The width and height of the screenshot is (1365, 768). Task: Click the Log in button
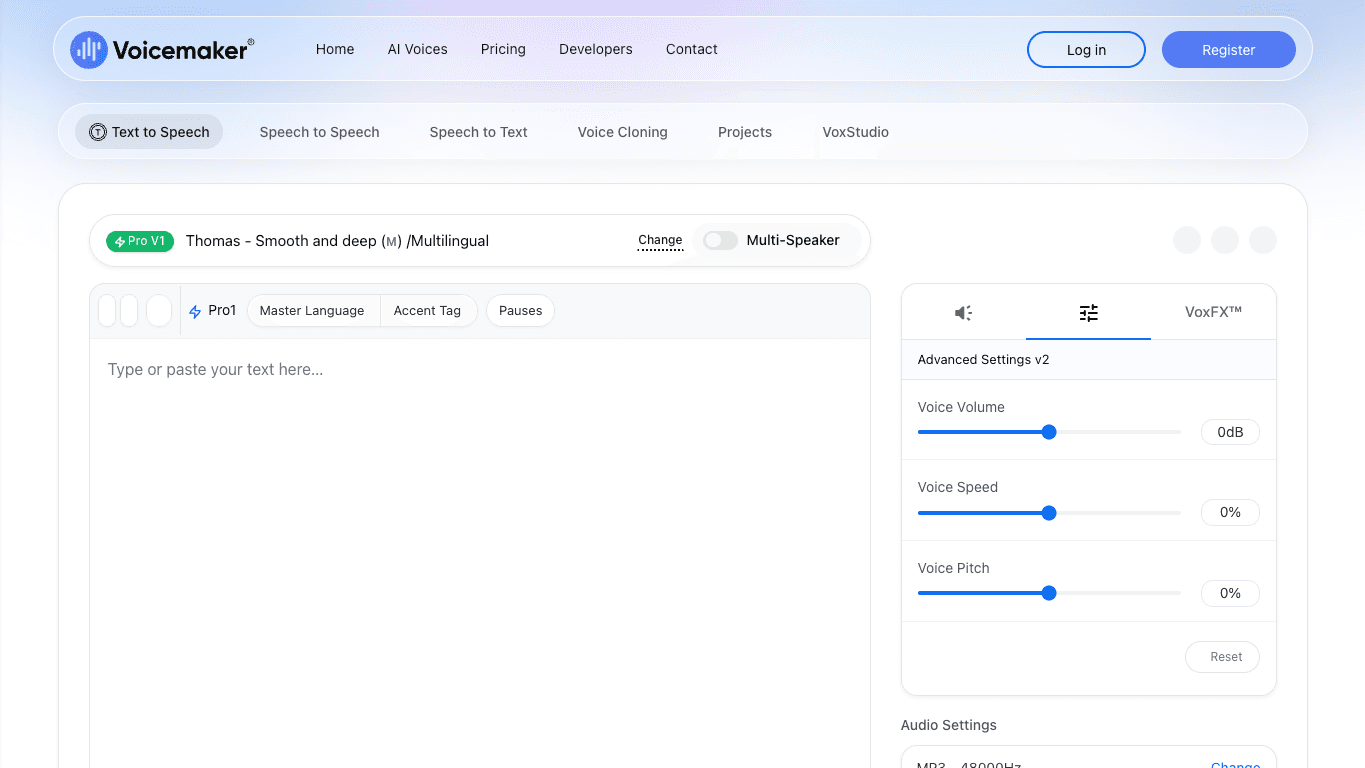coord(1086,50)
